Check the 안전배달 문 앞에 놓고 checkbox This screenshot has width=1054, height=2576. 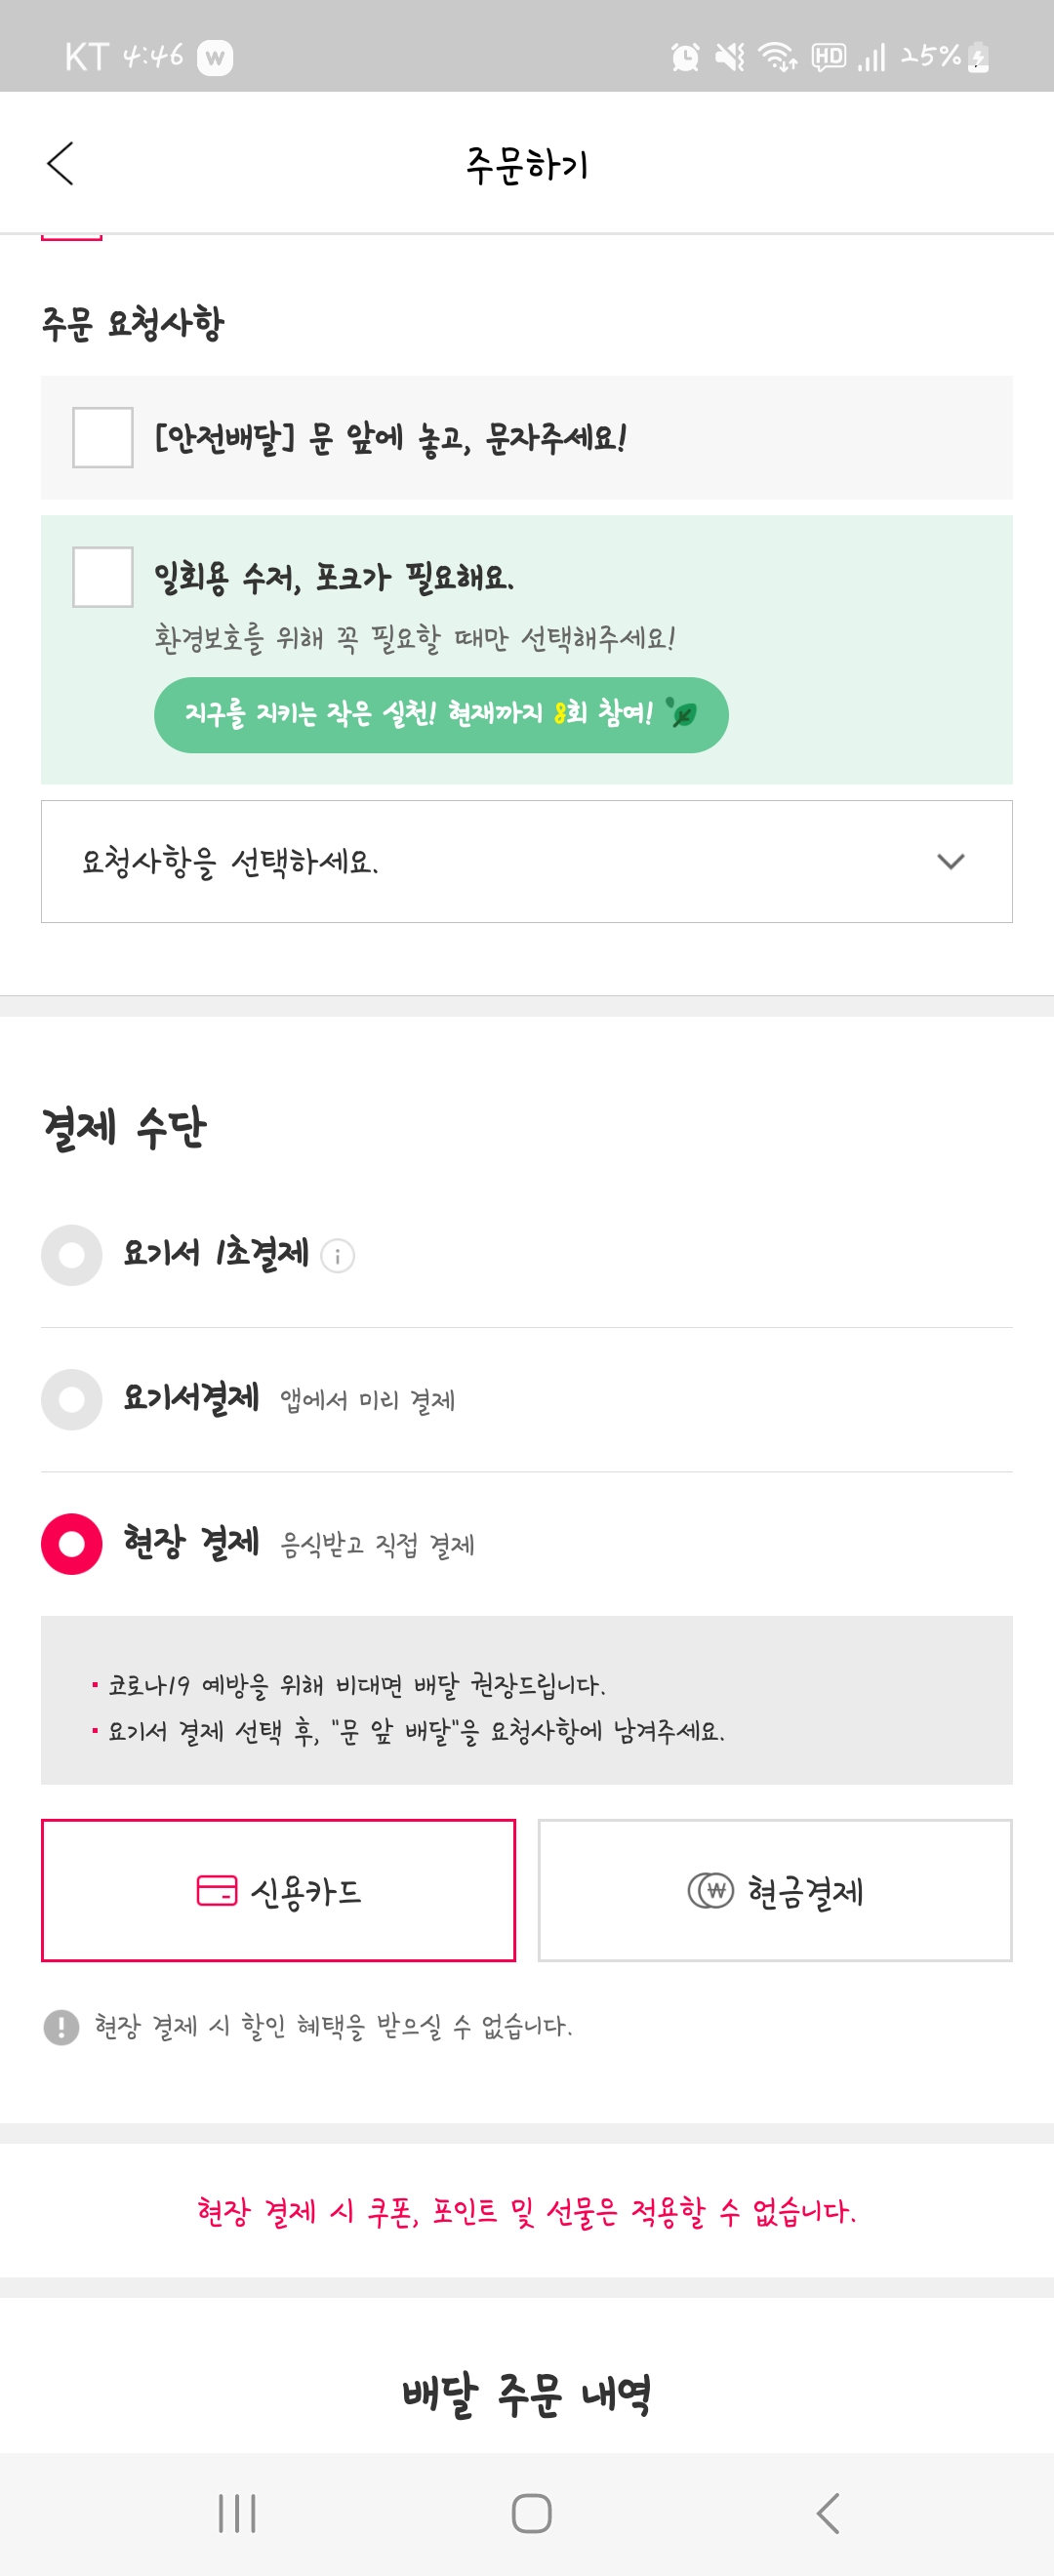coord(103,438)
